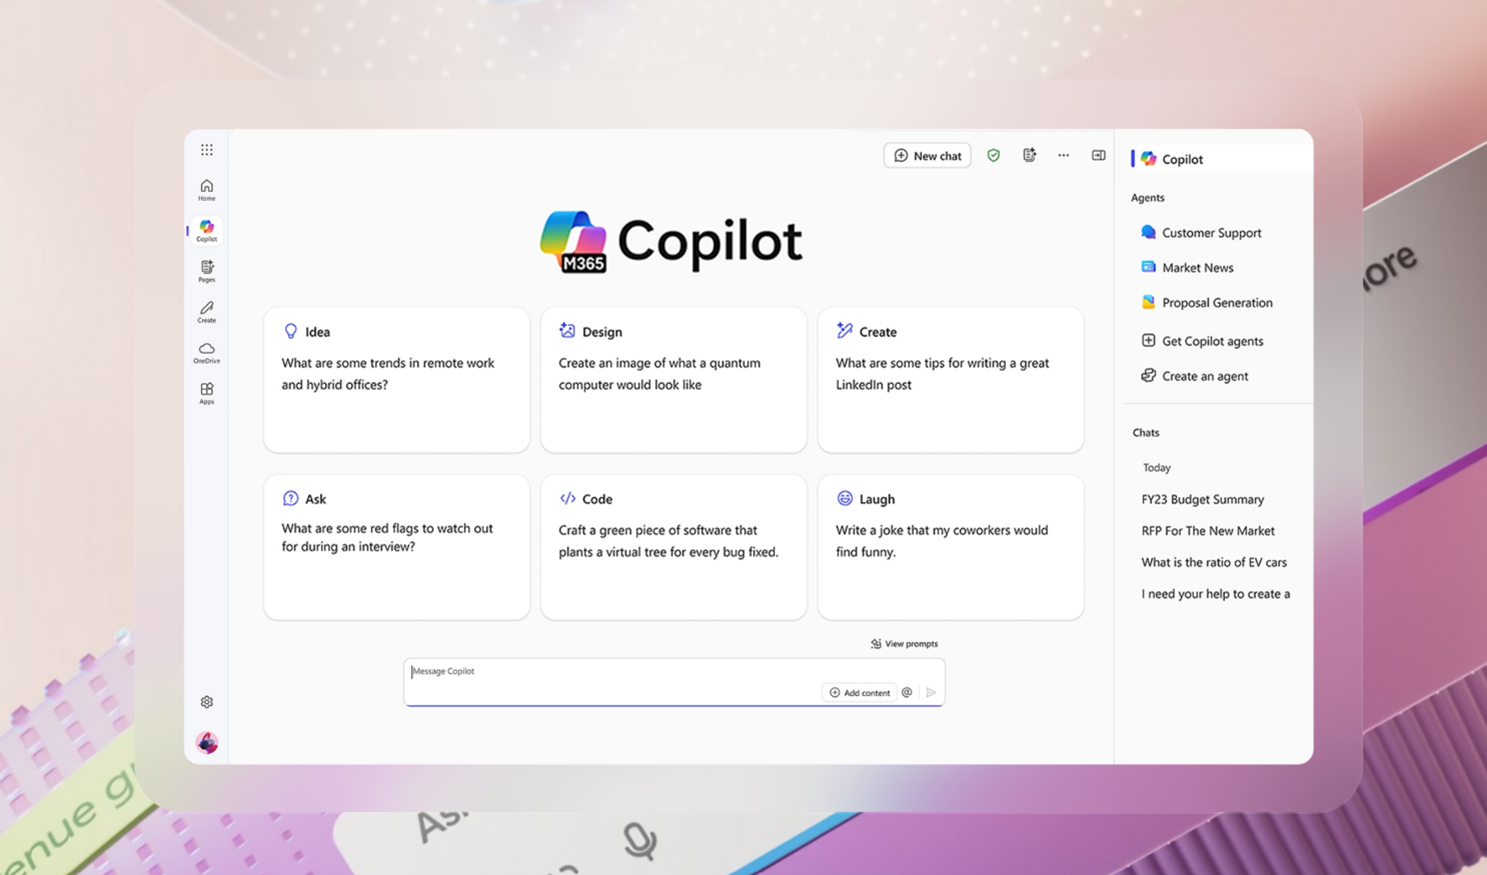
Task: Open RFP For The New Market chat
Action: (1208, 531)
